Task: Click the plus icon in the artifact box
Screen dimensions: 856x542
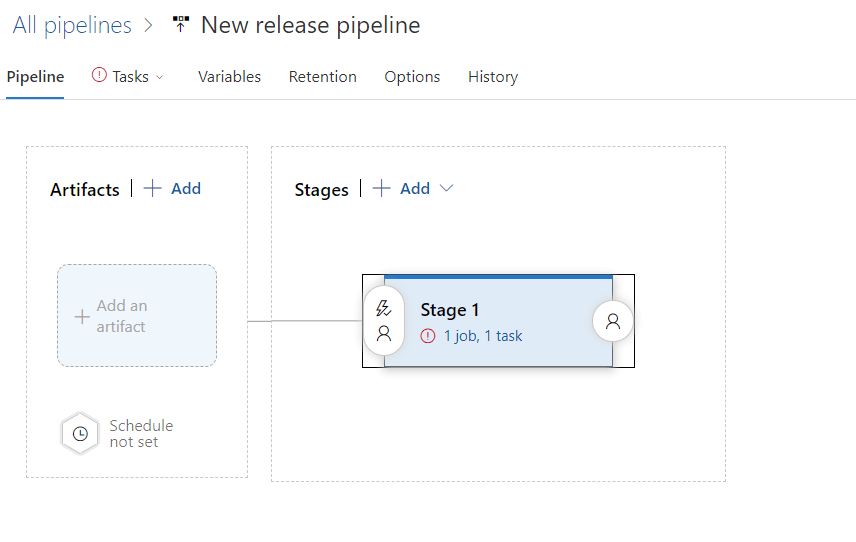Action: 82,317
